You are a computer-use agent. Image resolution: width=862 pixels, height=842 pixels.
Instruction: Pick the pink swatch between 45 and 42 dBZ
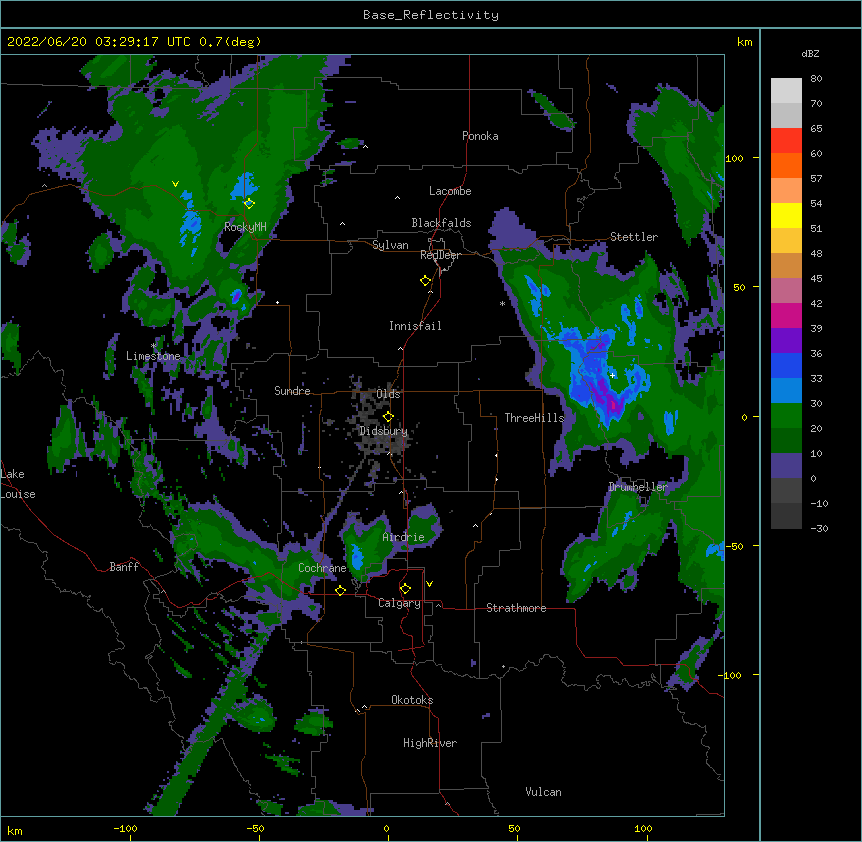tap(786, 291)
